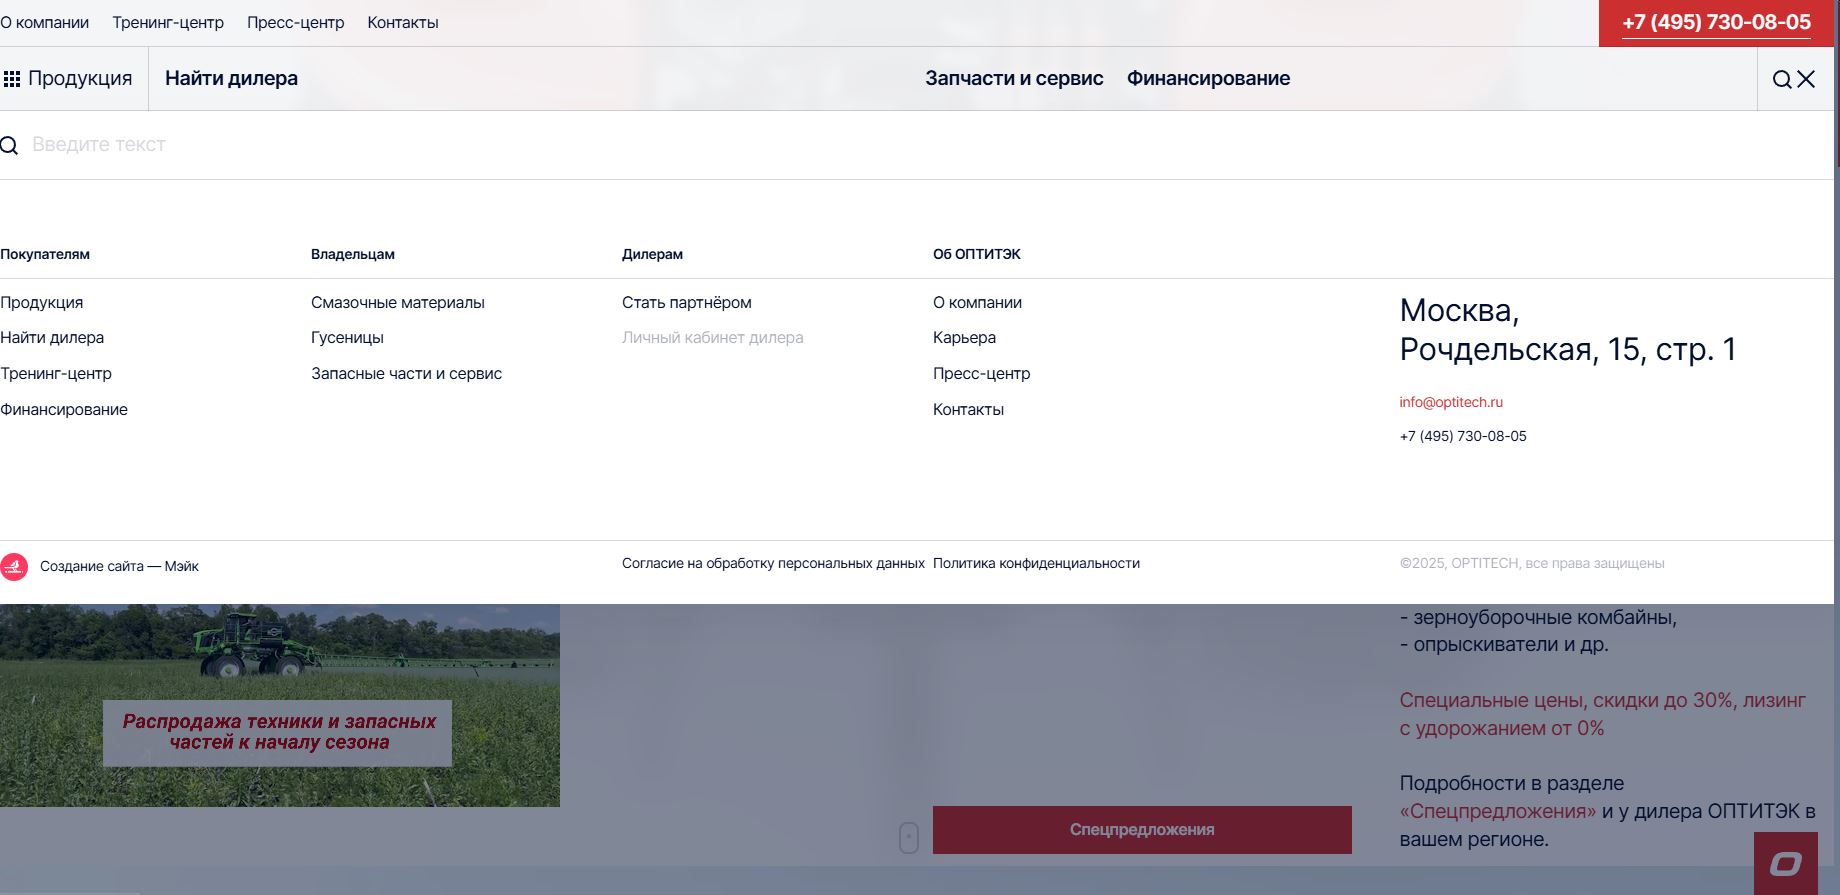
Task: Open Финансирование in the main navigation
Action: point(1208,78)
